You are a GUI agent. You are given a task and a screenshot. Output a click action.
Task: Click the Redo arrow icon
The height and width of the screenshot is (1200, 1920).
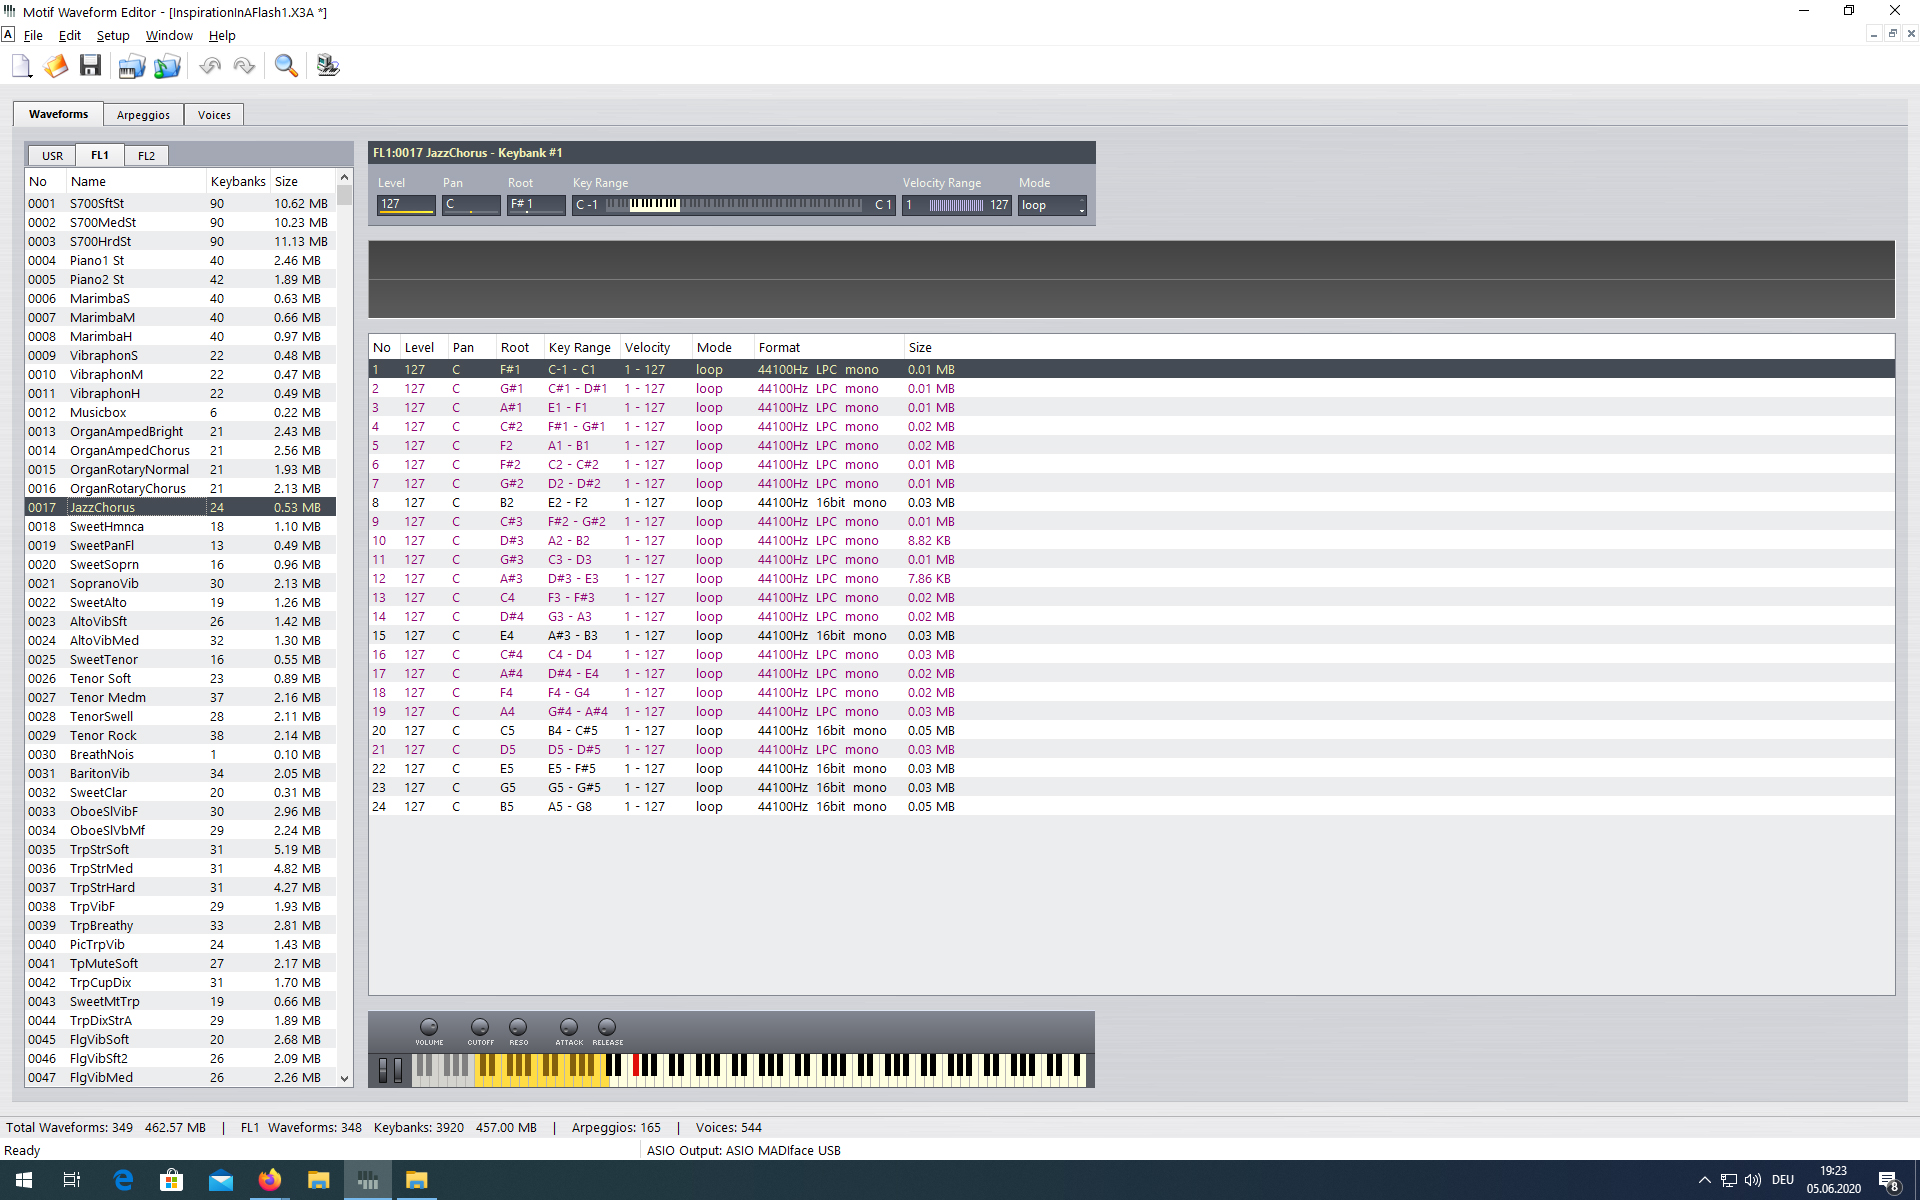click(244, 66)
